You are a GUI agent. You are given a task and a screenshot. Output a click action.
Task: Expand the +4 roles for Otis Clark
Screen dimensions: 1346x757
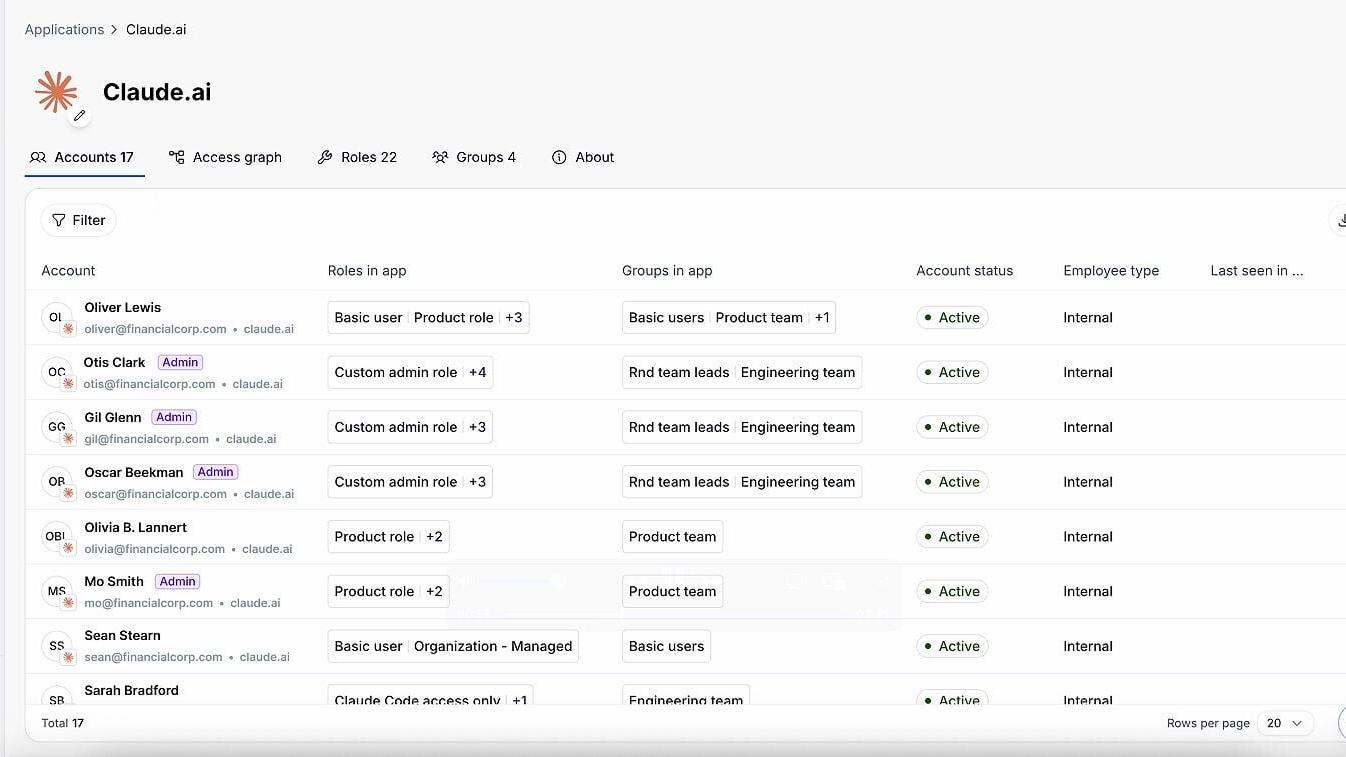tap(478, 372)
